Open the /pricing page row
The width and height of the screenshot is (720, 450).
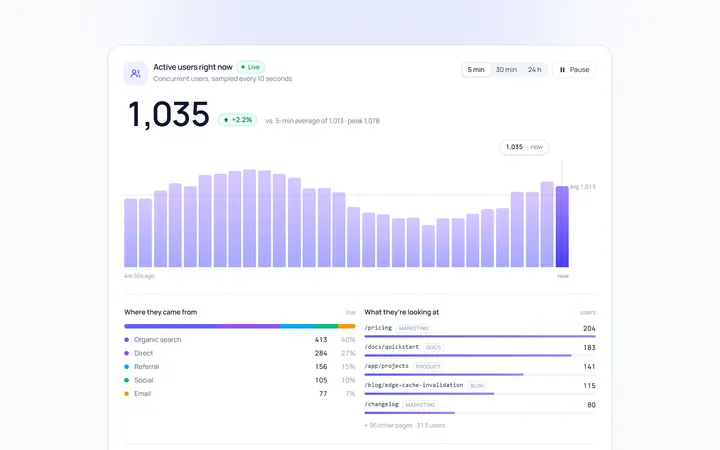pyautogui.click(x=480, y=331)
